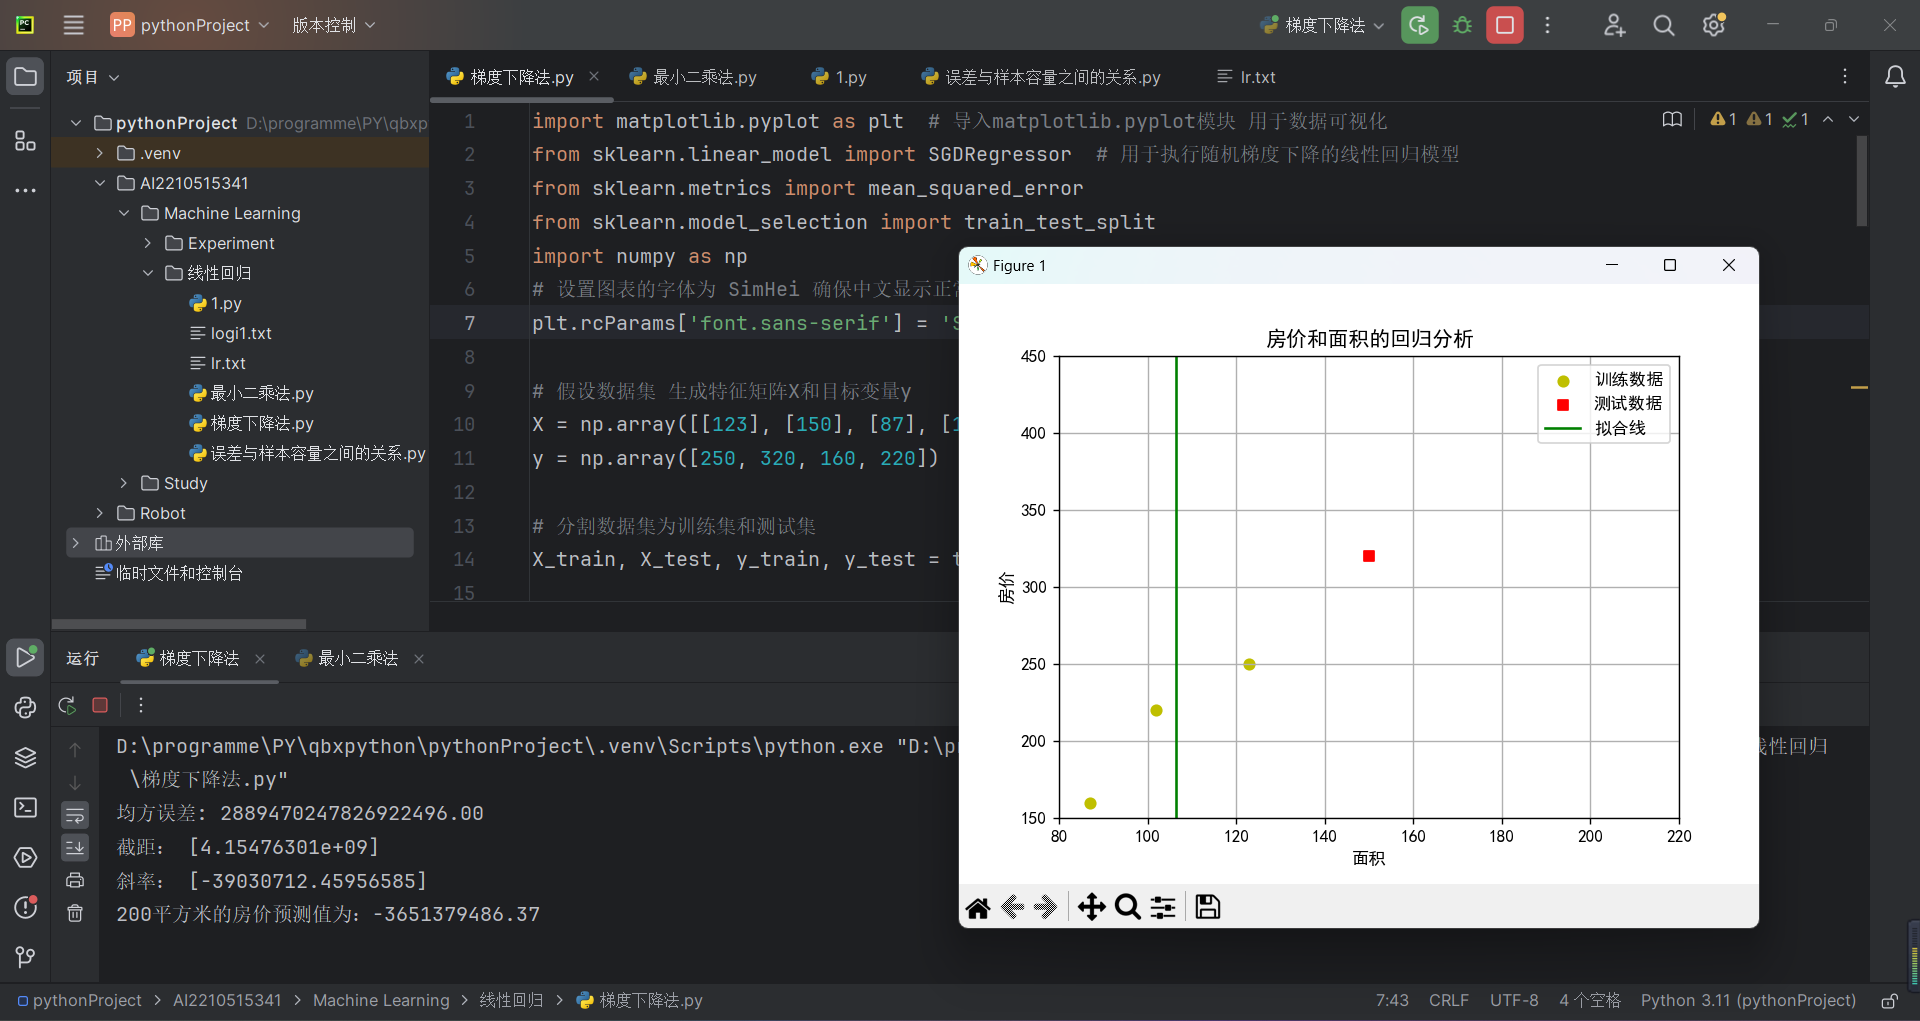The width and height of the screenshot is (1920, 1021).
Task: Click editor vertical scrollbar thumb
Action: click(1862, 180)
